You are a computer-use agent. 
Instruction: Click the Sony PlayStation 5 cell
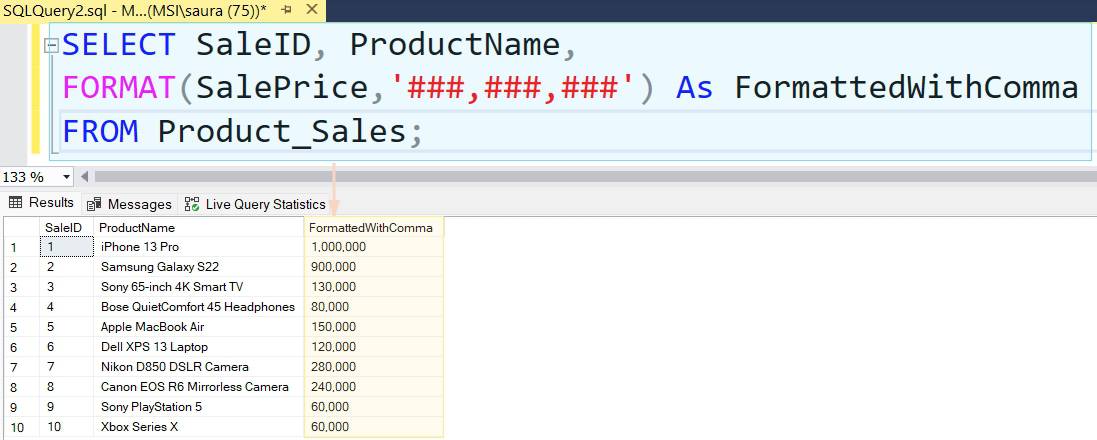[x=199, y=406]
